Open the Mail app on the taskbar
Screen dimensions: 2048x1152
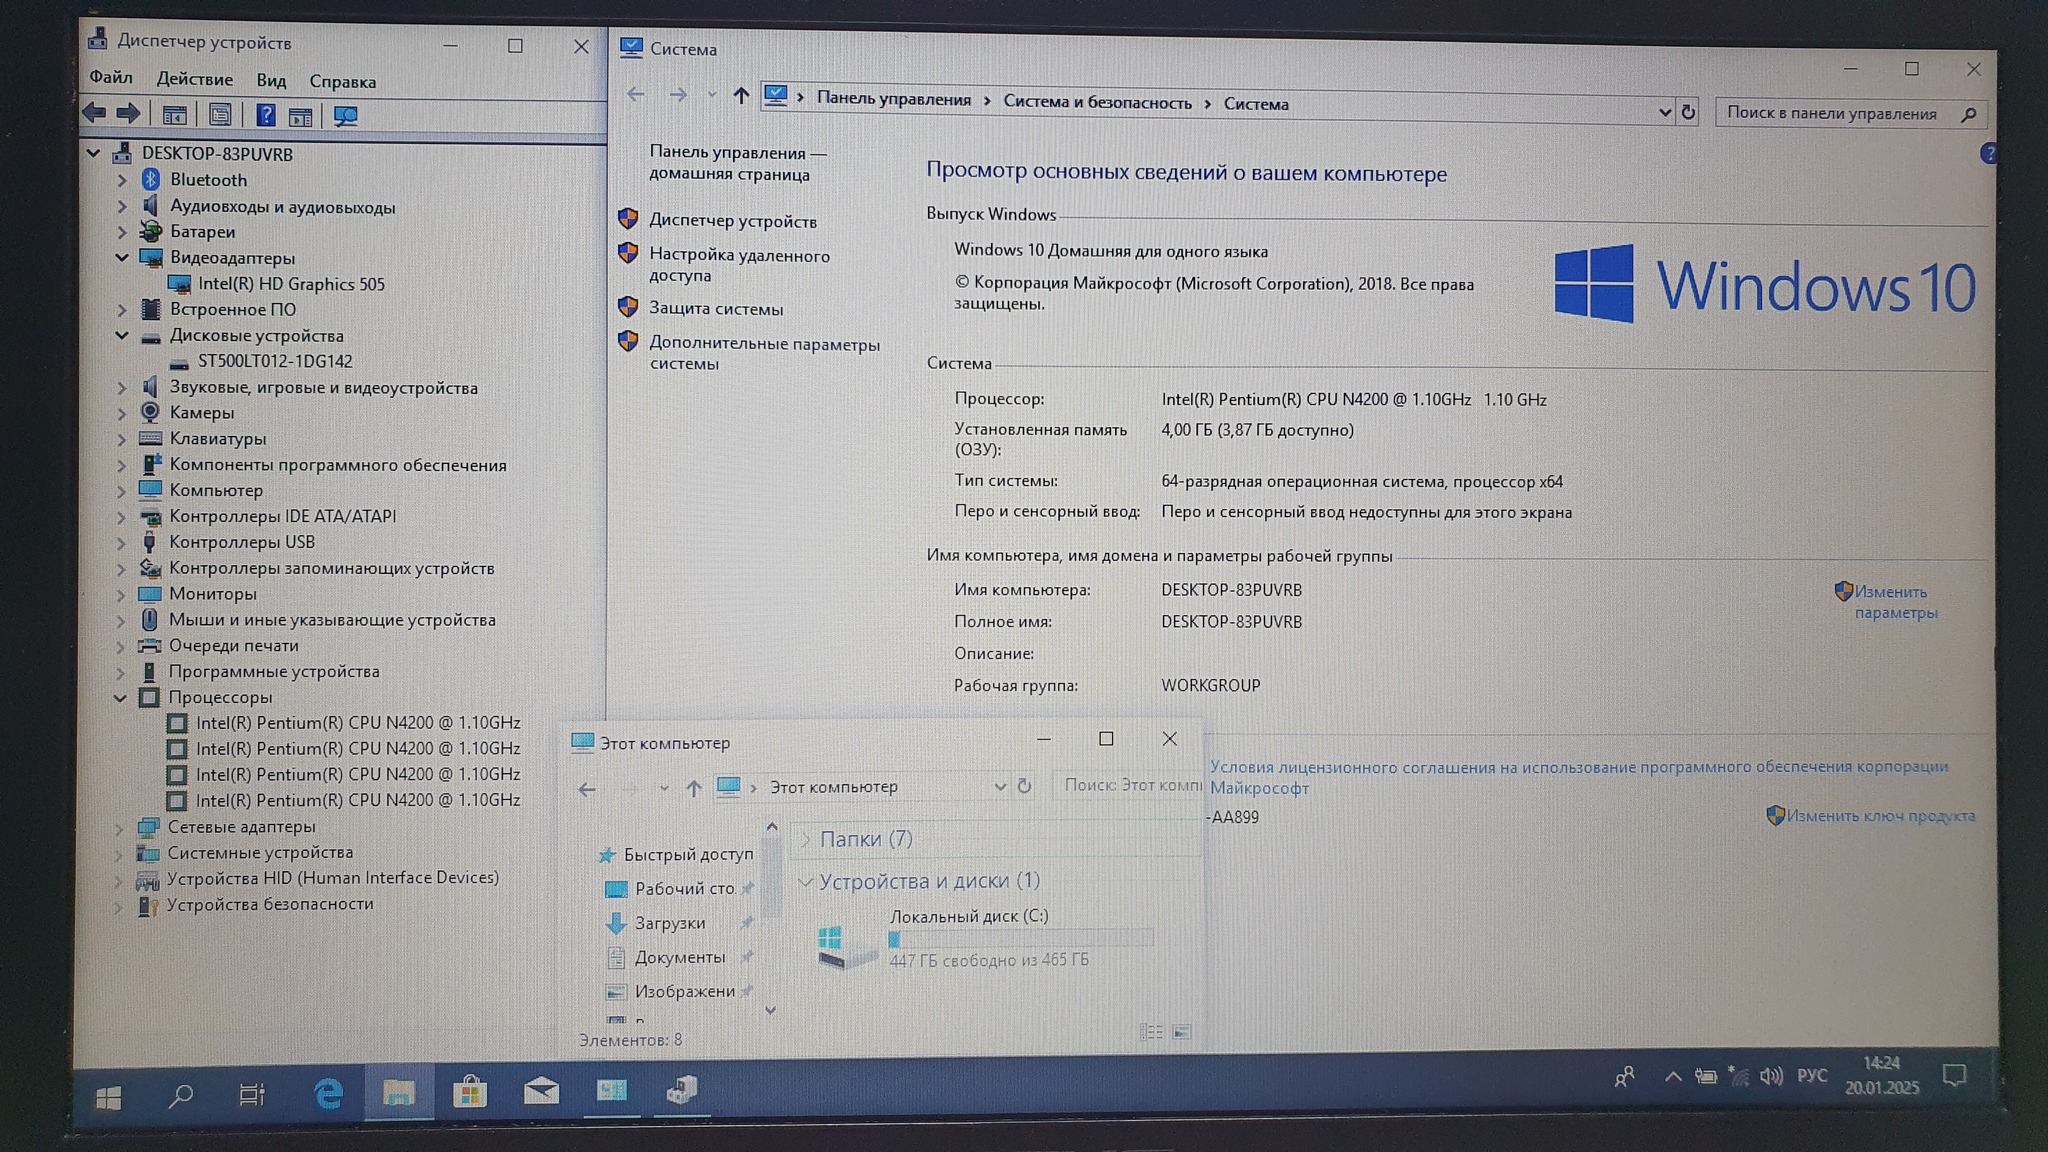click(541, 1091)
